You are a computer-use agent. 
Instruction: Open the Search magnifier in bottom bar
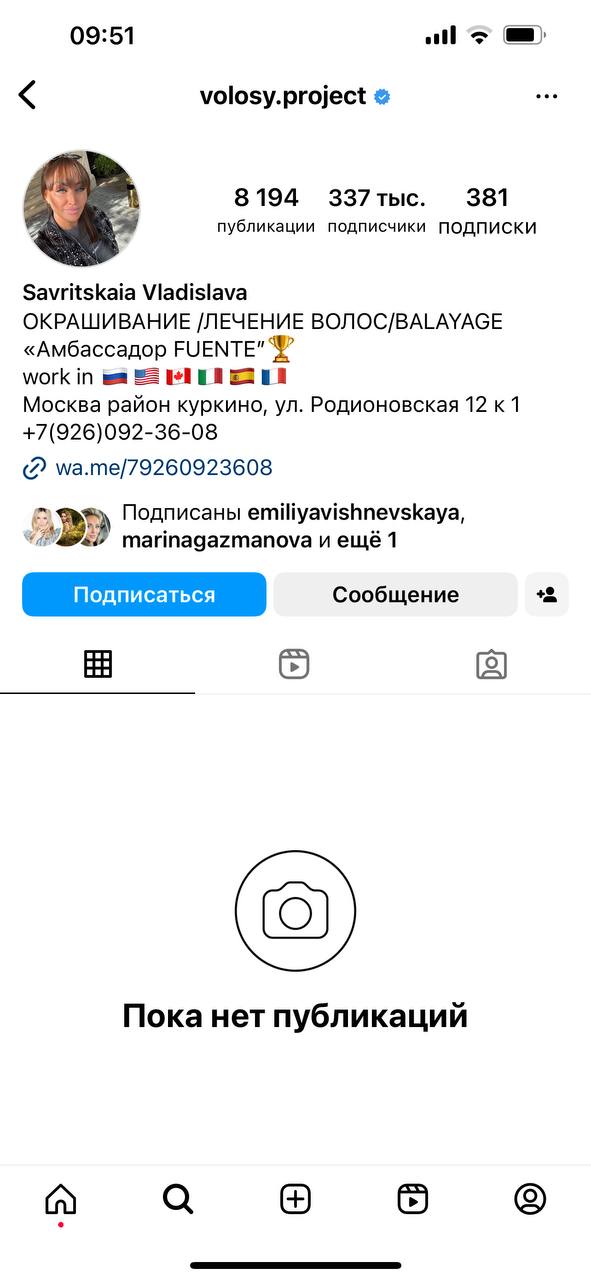click(178, 1198)
